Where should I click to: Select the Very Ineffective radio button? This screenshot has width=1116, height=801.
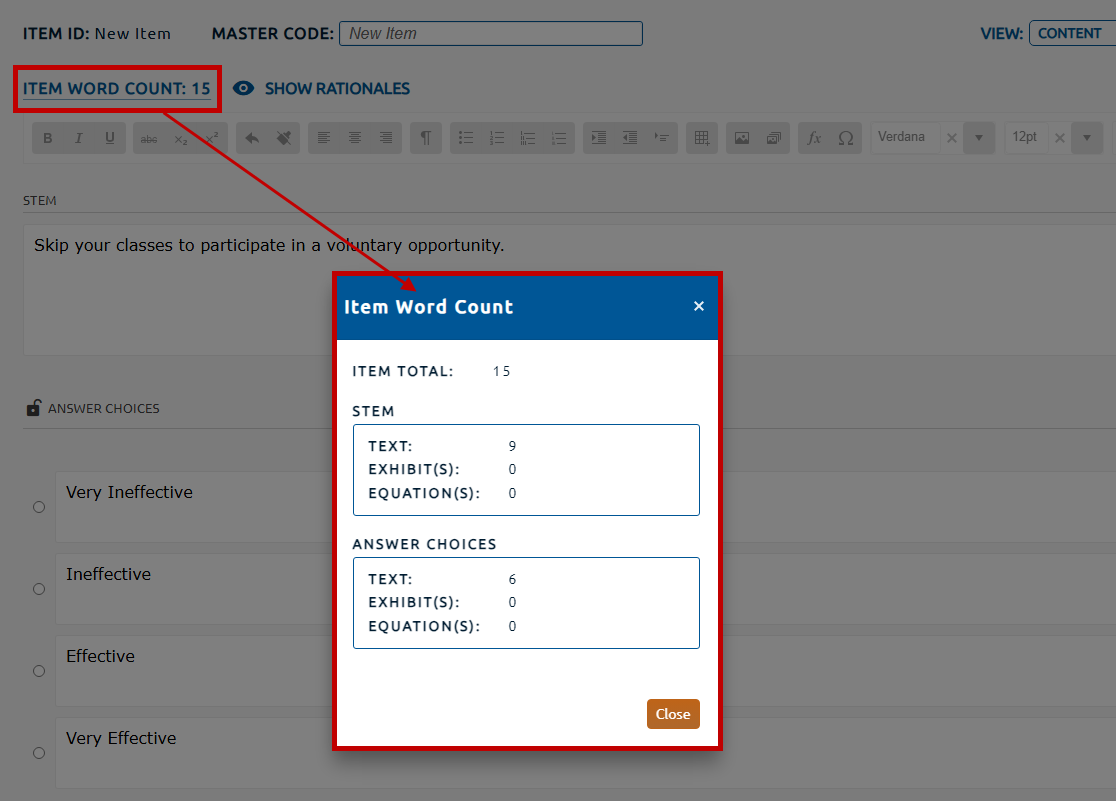[39, 507]
